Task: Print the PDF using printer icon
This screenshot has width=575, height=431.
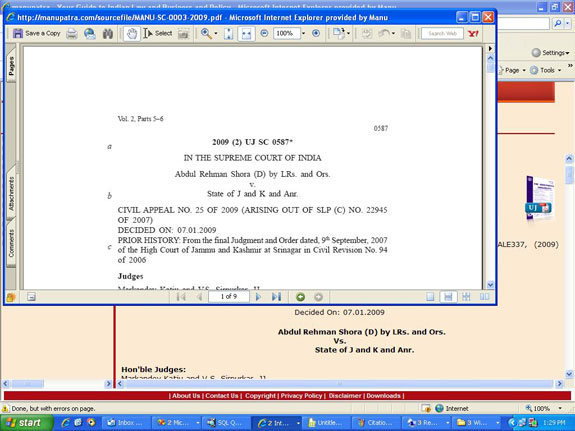Action: click(72, 34)
